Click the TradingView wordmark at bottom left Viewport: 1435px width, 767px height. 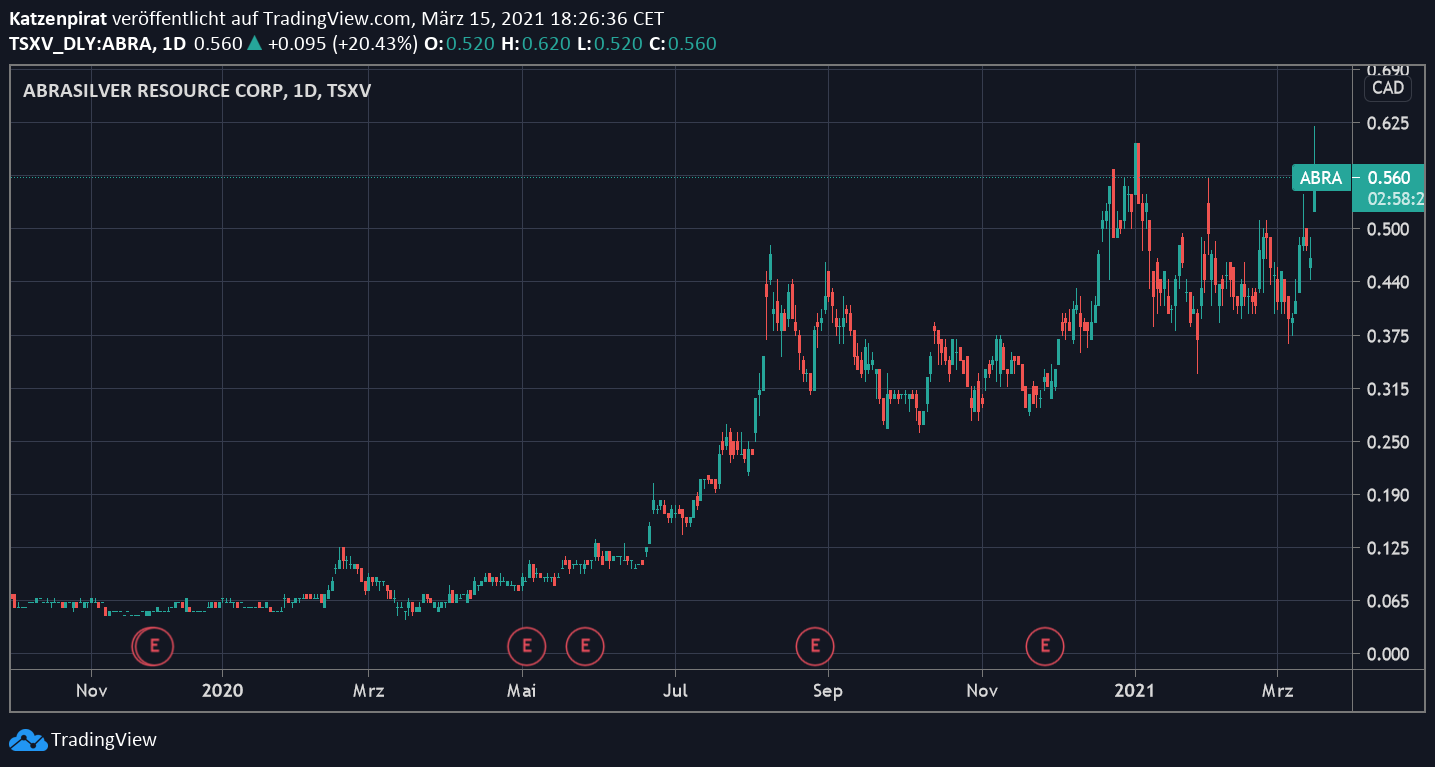[104, 740]
